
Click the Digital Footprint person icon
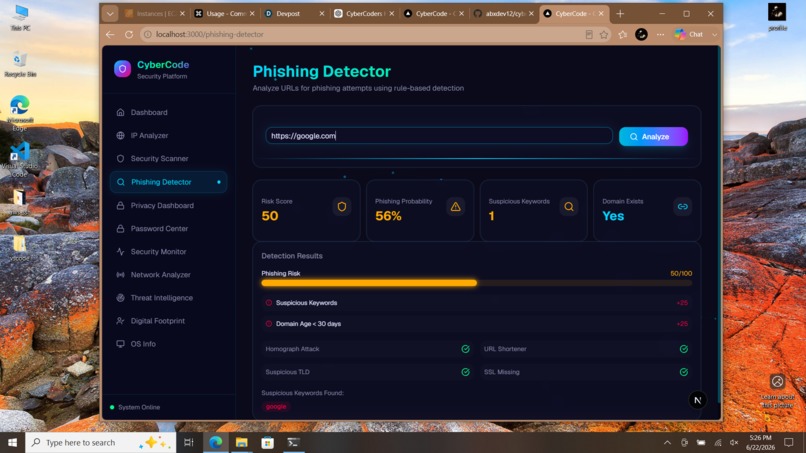pos(120,321)
